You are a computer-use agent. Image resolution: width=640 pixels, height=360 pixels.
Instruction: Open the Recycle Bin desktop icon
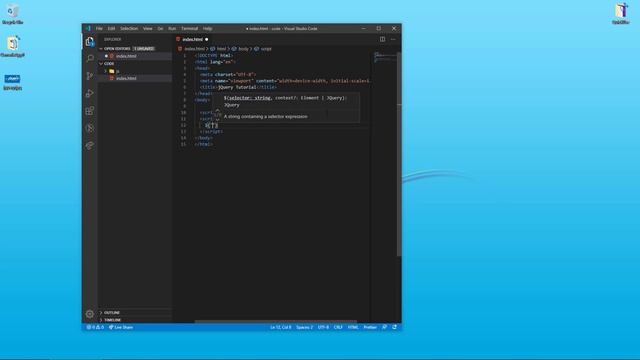pyautogui.click(x=13, y=14)
